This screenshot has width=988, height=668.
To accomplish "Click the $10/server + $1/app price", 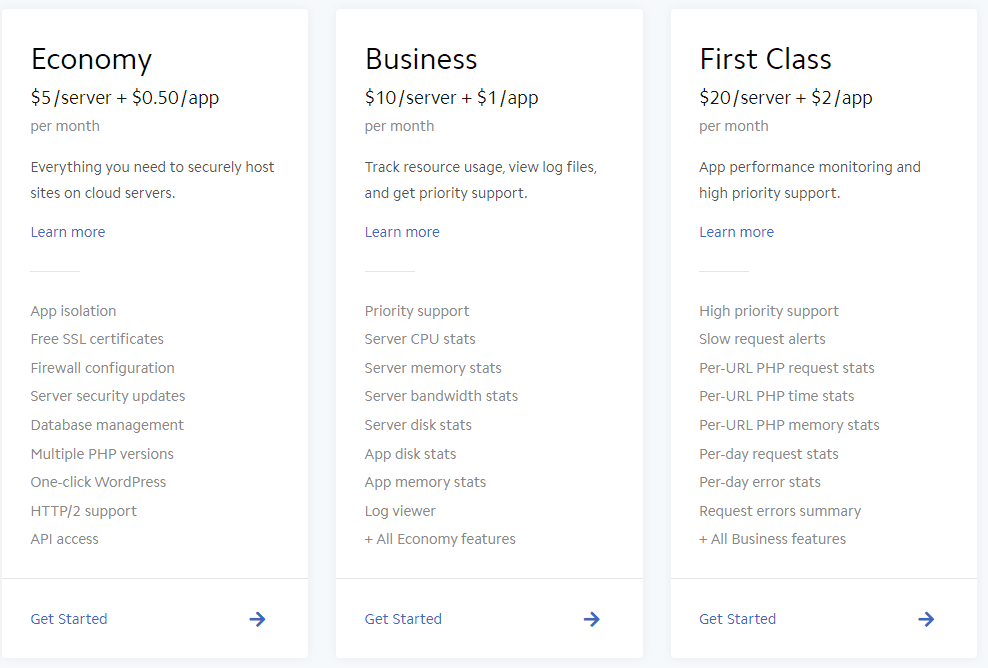I will pos(452,98).
